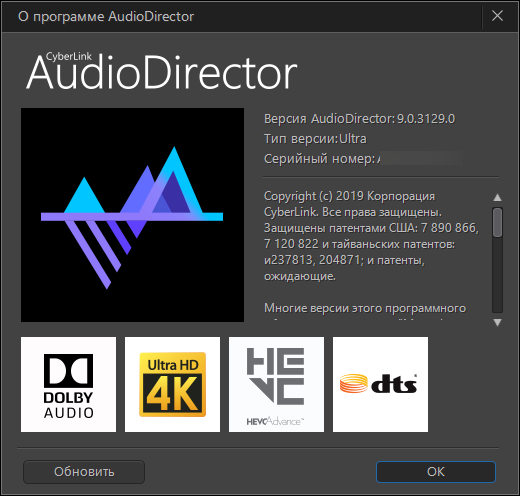Click the Обновить button
This screenshot has height=496, width=520.
click(x=84, y=472)
